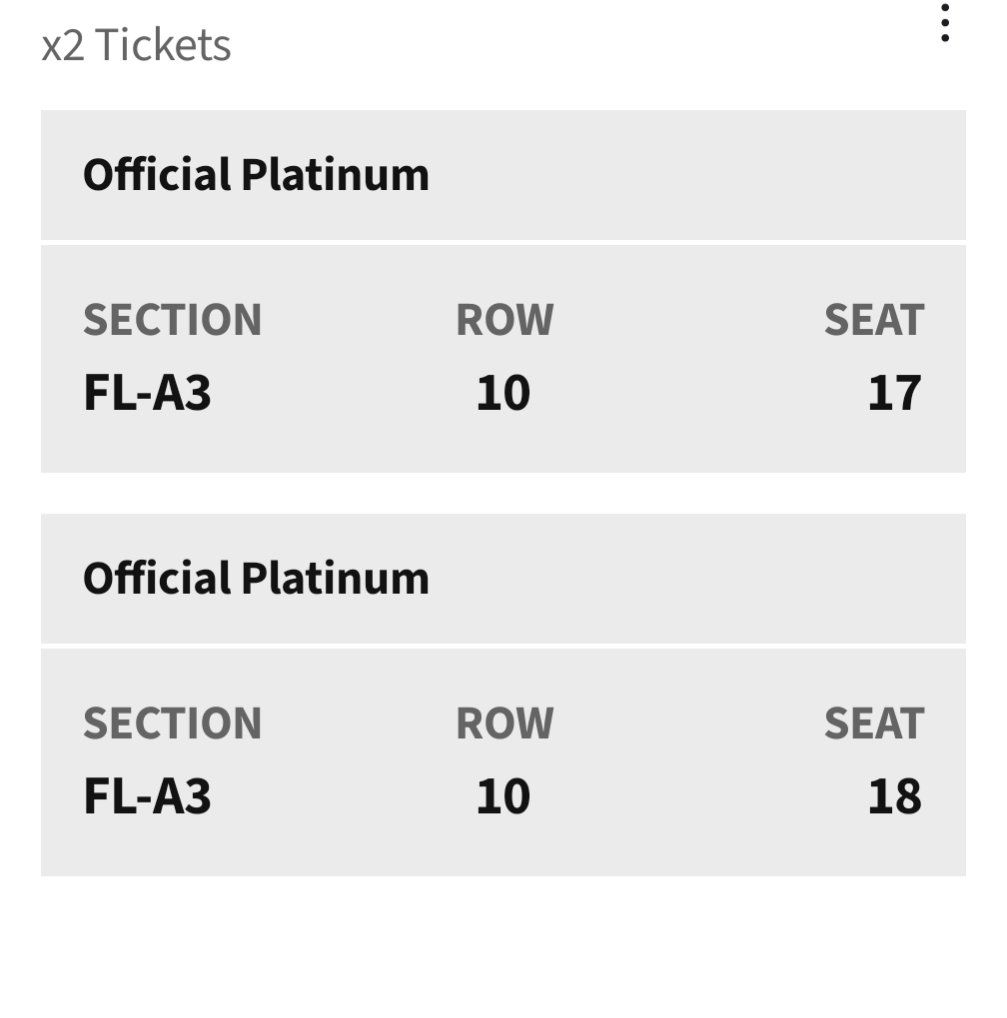Click the SEAT label on the first ticket

coord(873,320)
